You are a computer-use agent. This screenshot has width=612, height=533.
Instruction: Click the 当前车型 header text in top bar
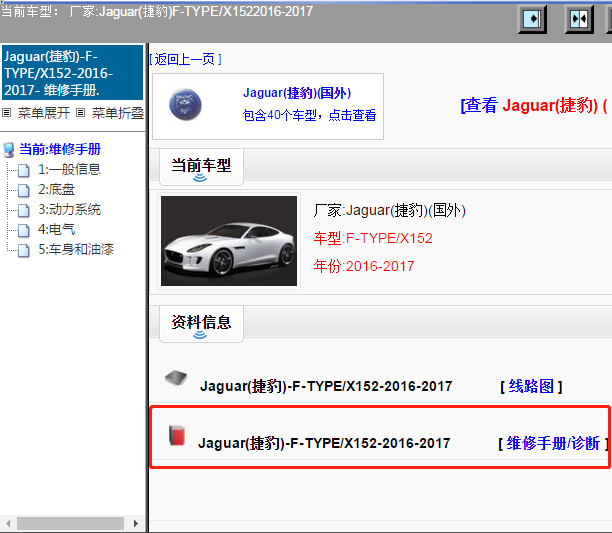157,11
